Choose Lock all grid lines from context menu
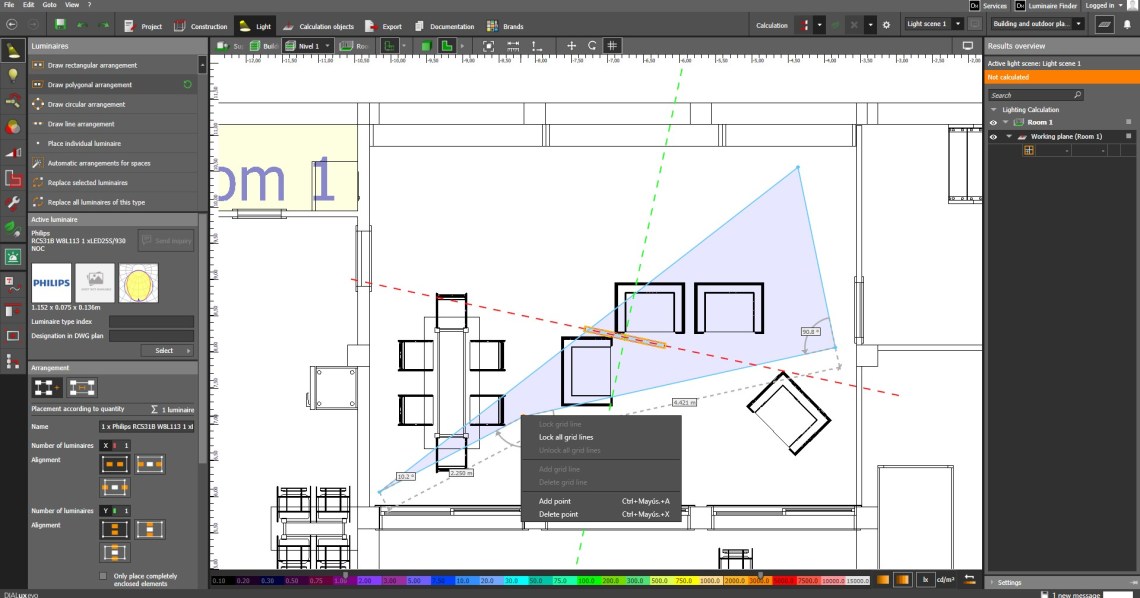This screenshot has height=598, width=1140. [x=566, y=437]
